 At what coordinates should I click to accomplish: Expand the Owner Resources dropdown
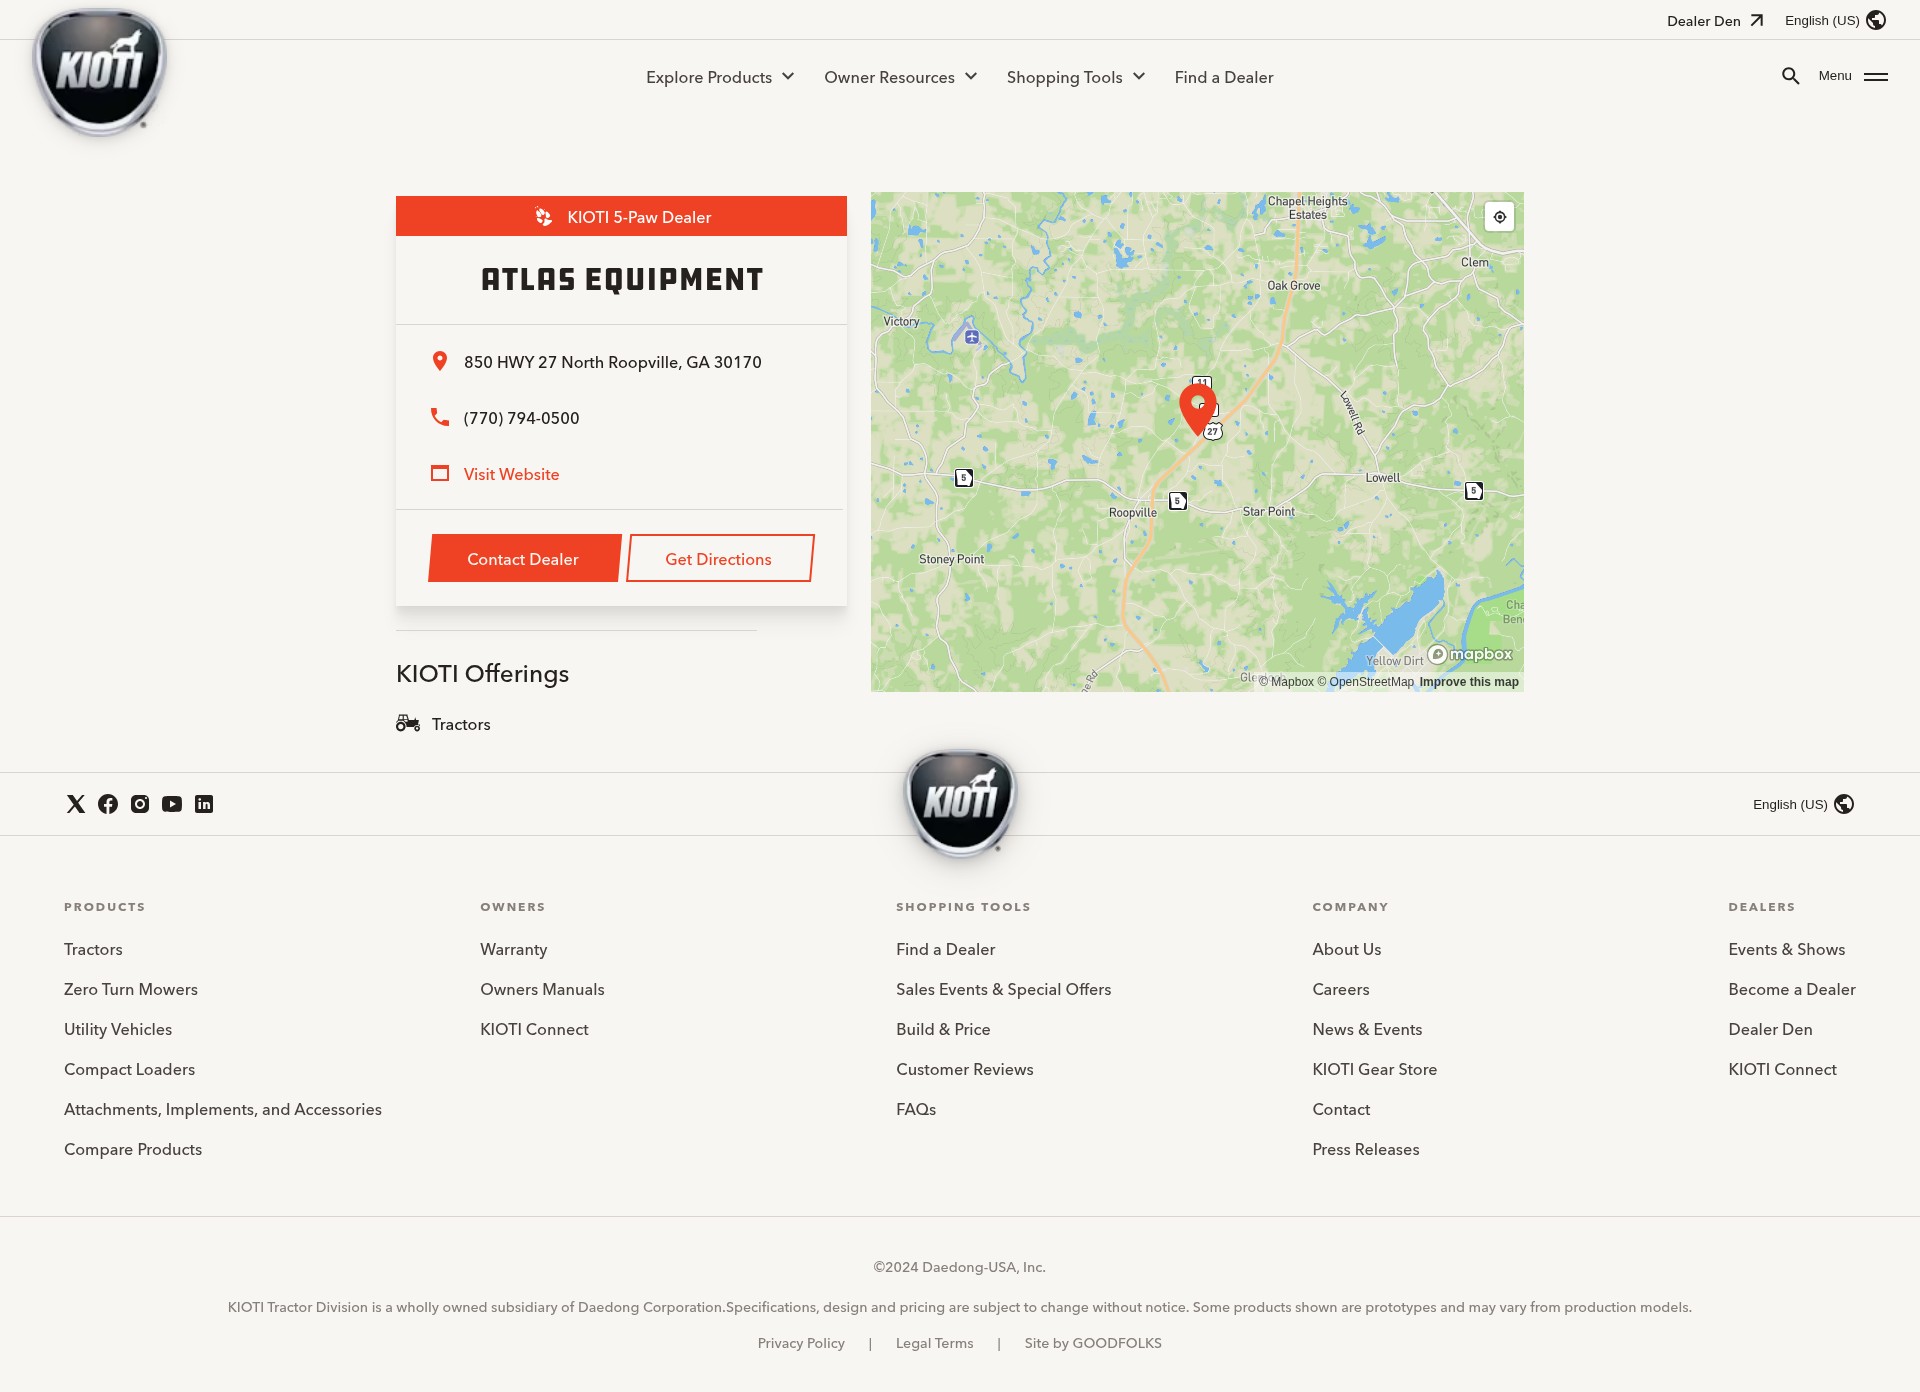[900, 77]
